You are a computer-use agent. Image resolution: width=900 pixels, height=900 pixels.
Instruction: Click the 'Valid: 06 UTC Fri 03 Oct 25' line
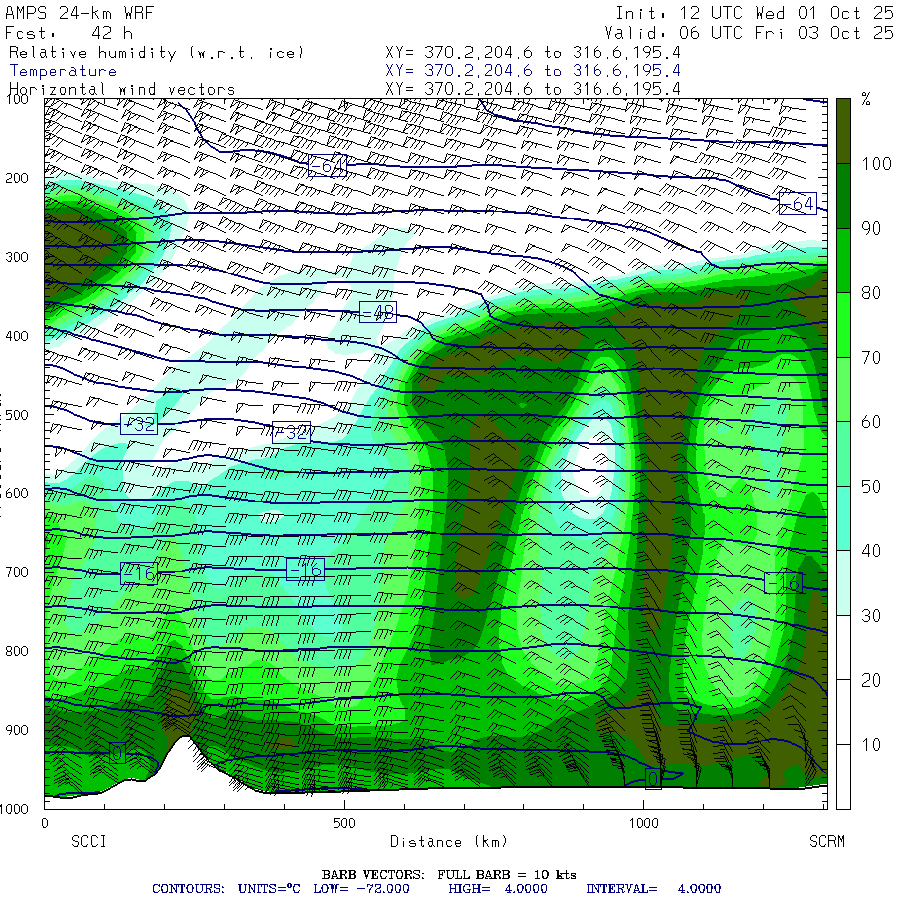click(x=748, y=33)
